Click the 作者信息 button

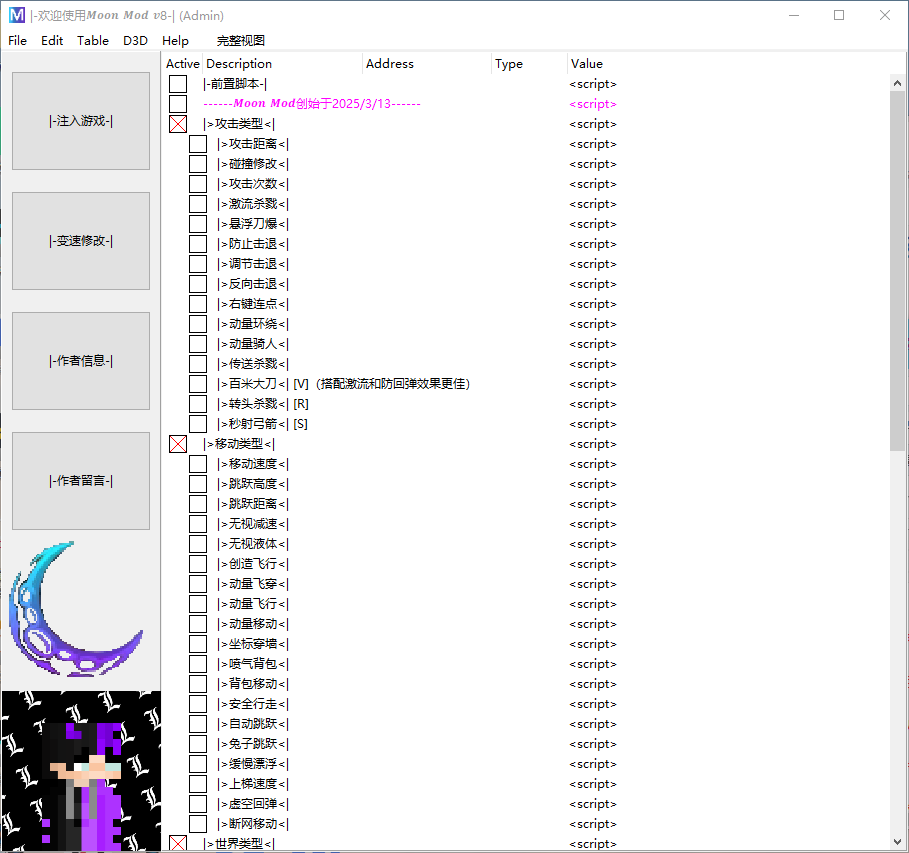(80, 360)
